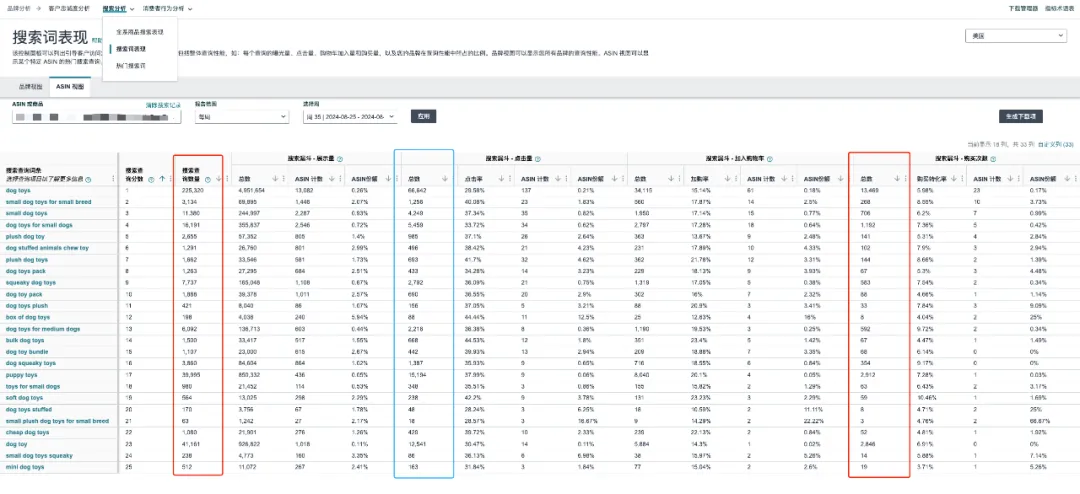Sort by 展示量 ASIN份额 arrow
The image size is (1080, 494).
pyautogui.click(x=388, y=178)
